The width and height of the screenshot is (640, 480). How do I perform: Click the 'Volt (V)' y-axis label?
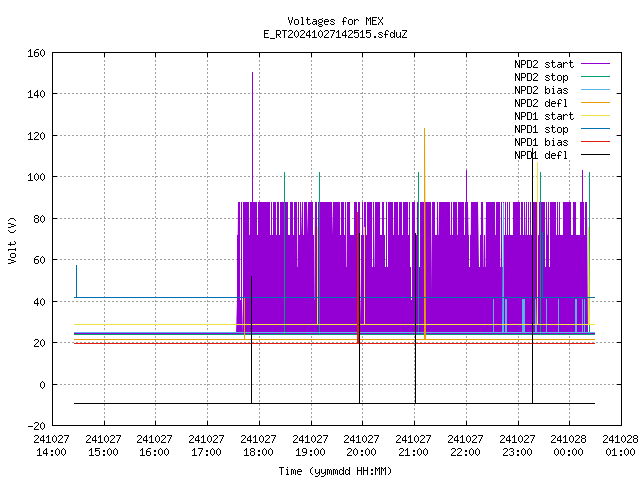pos(12,240)
